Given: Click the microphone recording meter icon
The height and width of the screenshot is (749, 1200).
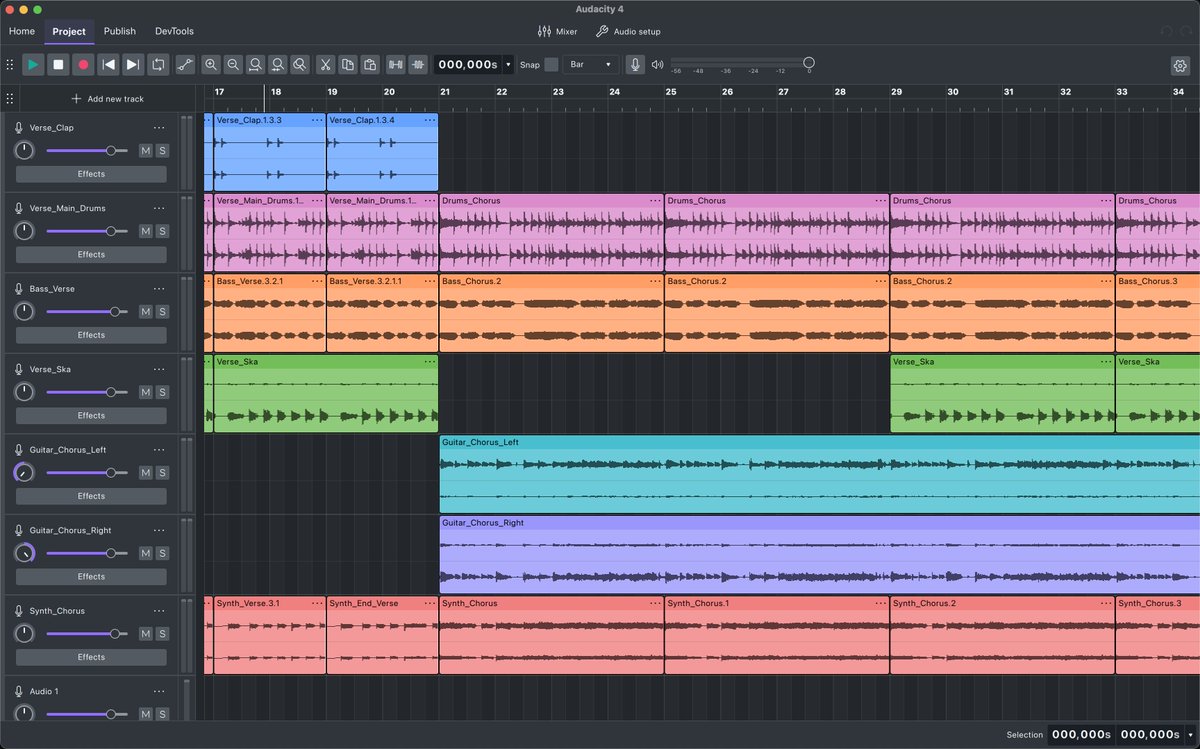Looking at the screenshot, I should (633, 64).
